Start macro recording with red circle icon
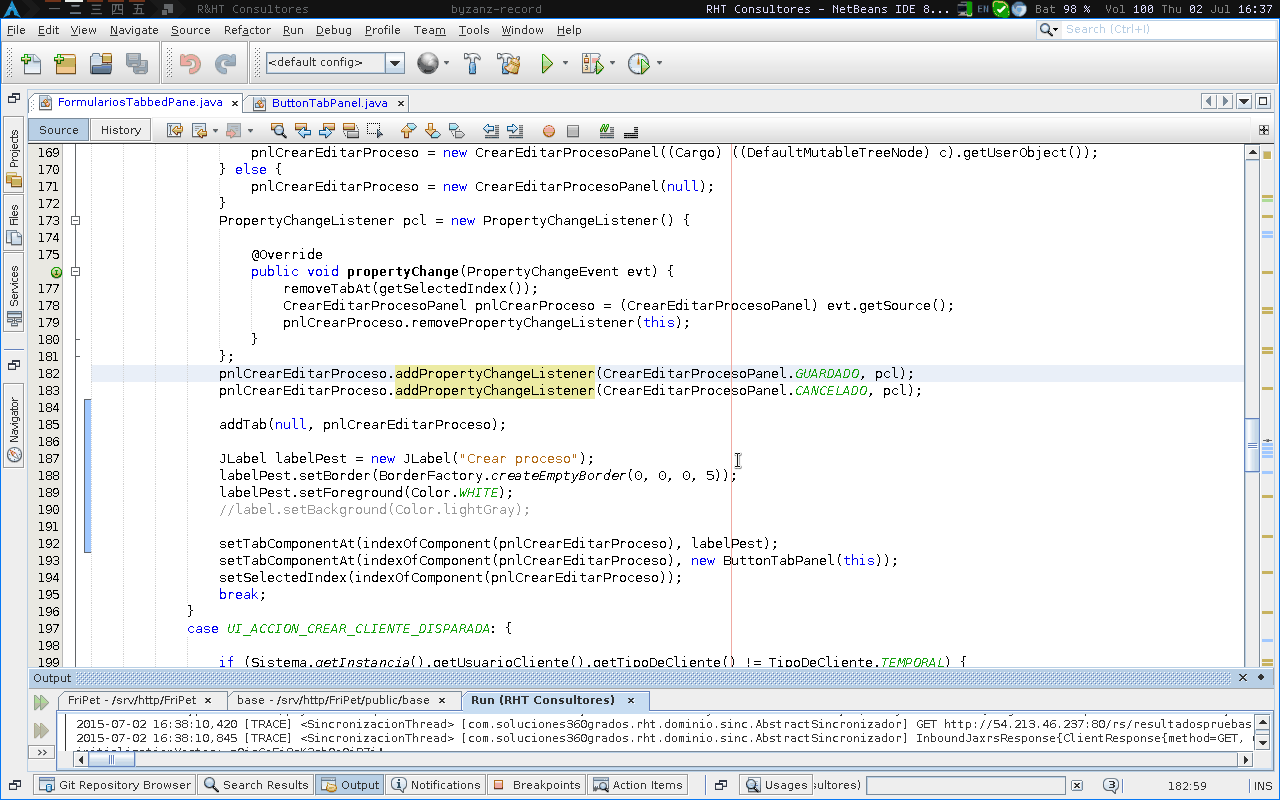The height and width of the screenshot is (800, 1280). [x=548, y=130]
